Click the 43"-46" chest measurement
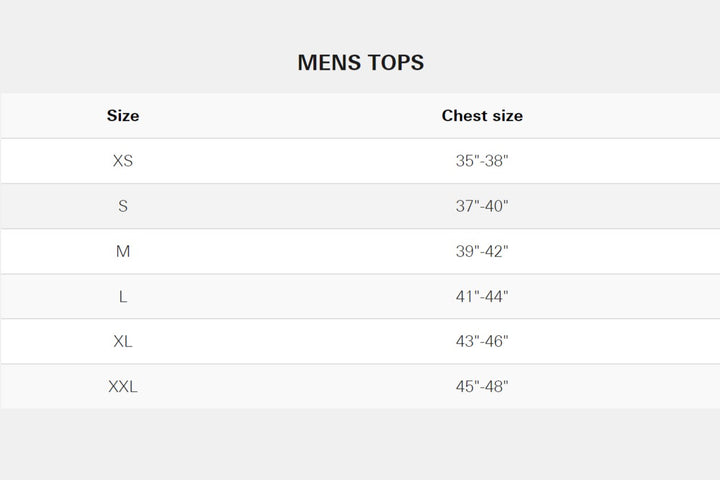The image size is (720, 480). click(x=482, y=341)
